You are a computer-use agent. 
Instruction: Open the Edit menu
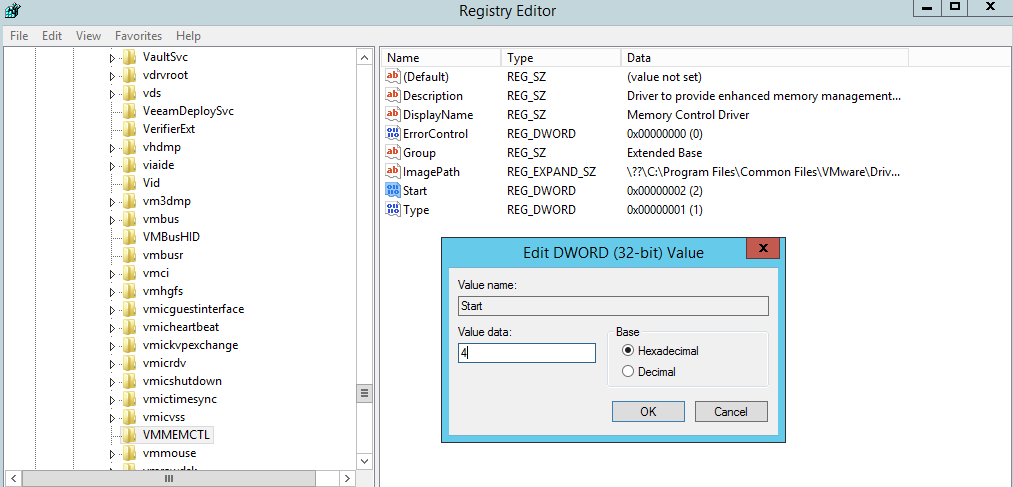point(52,36)
